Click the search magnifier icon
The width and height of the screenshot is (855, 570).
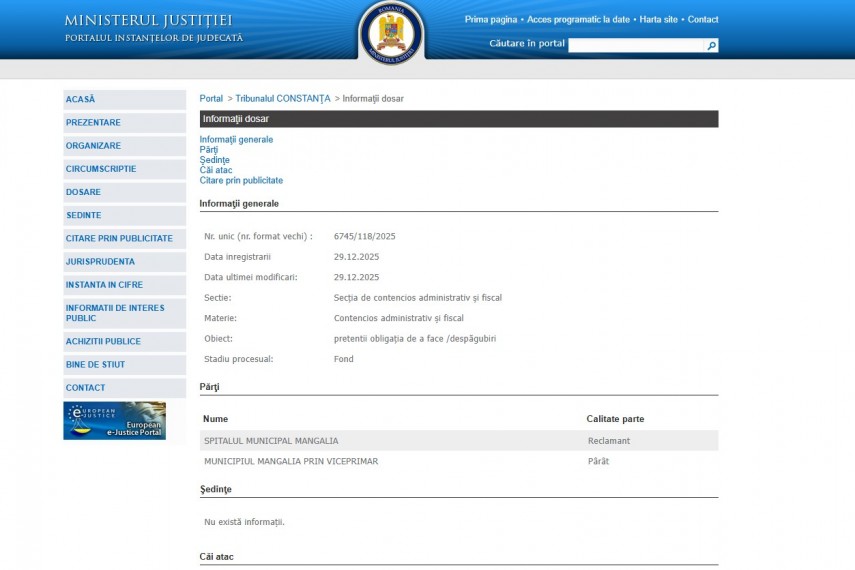click(x=711, y=46)
